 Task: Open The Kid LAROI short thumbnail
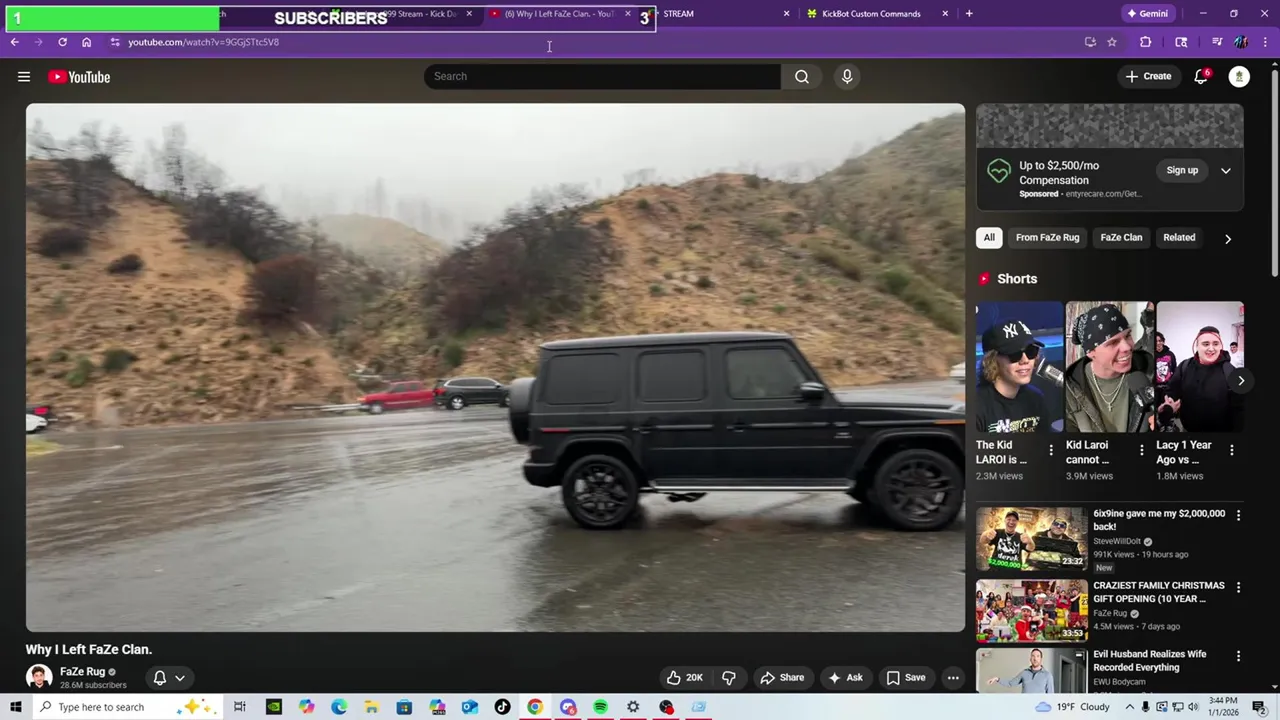click(1019, 367)
